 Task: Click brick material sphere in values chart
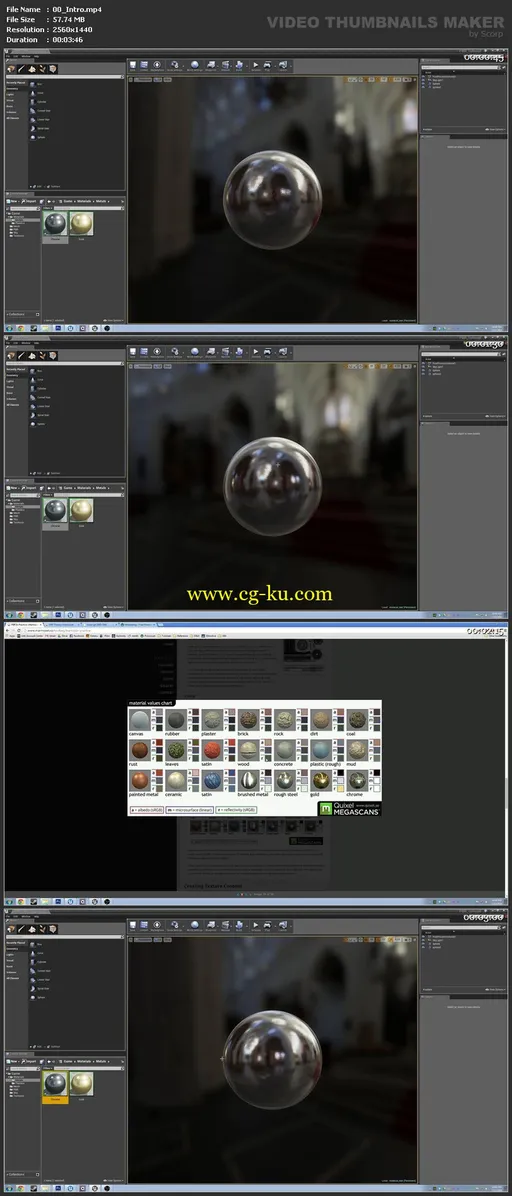coord(248,720)
